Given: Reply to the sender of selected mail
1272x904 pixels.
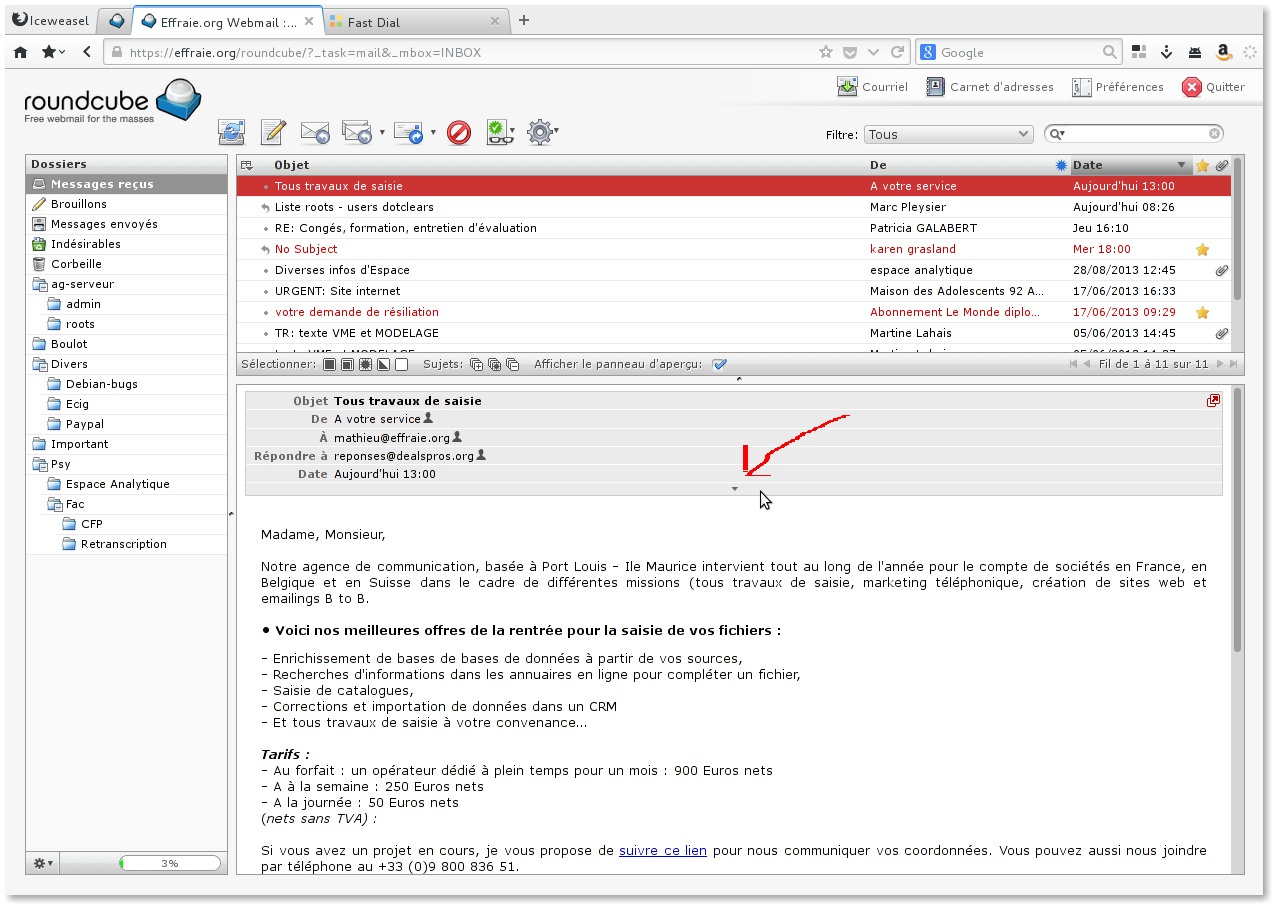Looking at the screenshot, I should pos(315,132).
